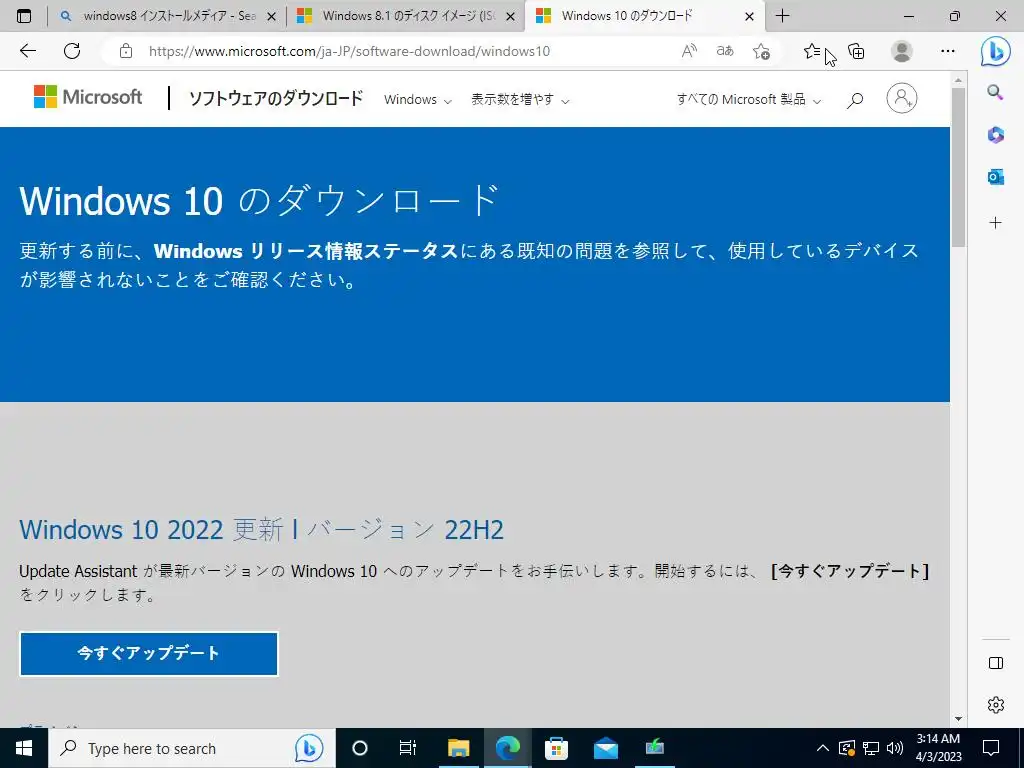Reload the page with the refresh icon

pos(72,51)
